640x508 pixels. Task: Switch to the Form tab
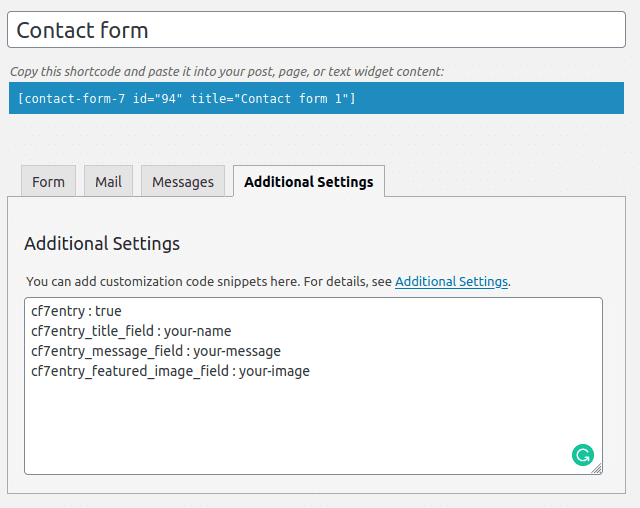[x=48, y=182]
